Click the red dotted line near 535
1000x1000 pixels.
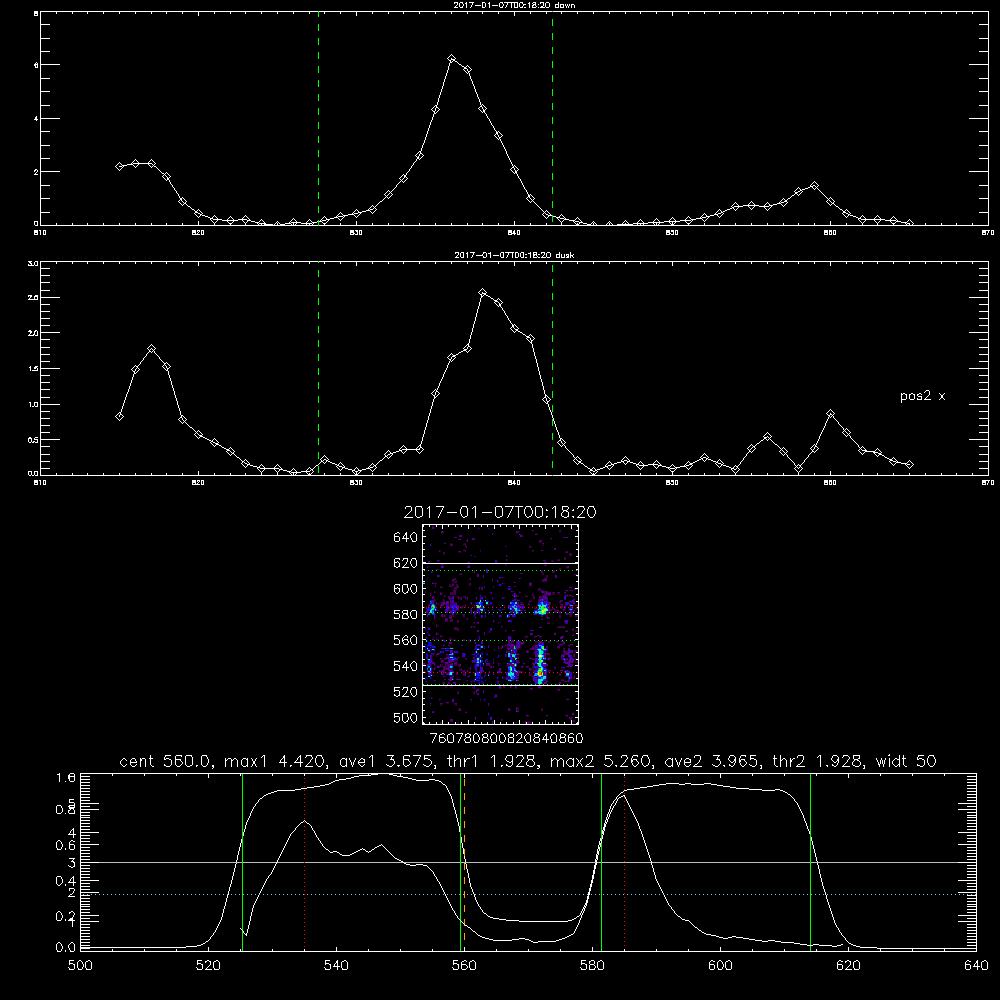[x=305, y=861]
